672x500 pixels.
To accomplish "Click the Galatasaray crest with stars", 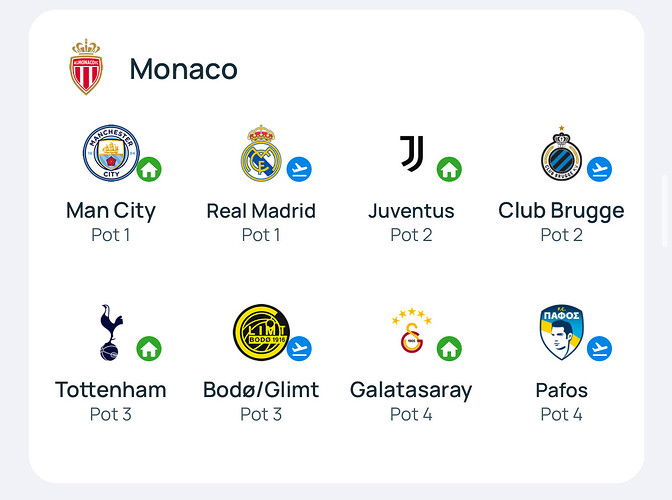I will tap(412, 330).
